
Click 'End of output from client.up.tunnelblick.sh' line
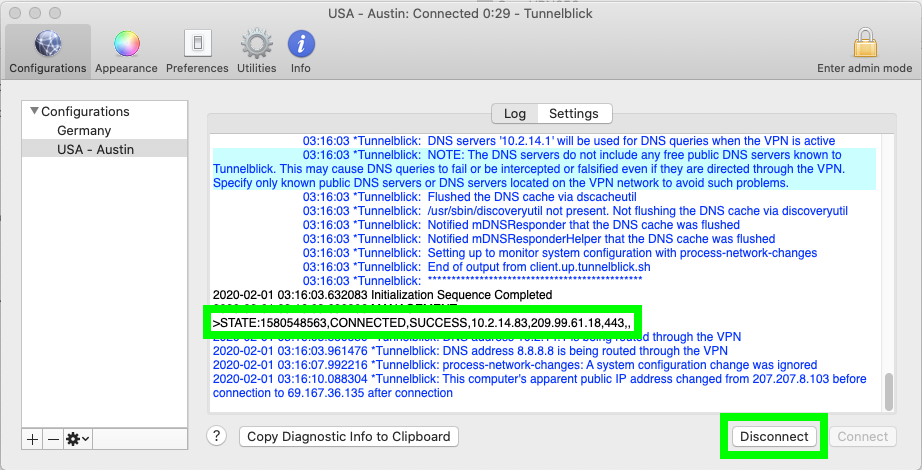click(476, 267)
